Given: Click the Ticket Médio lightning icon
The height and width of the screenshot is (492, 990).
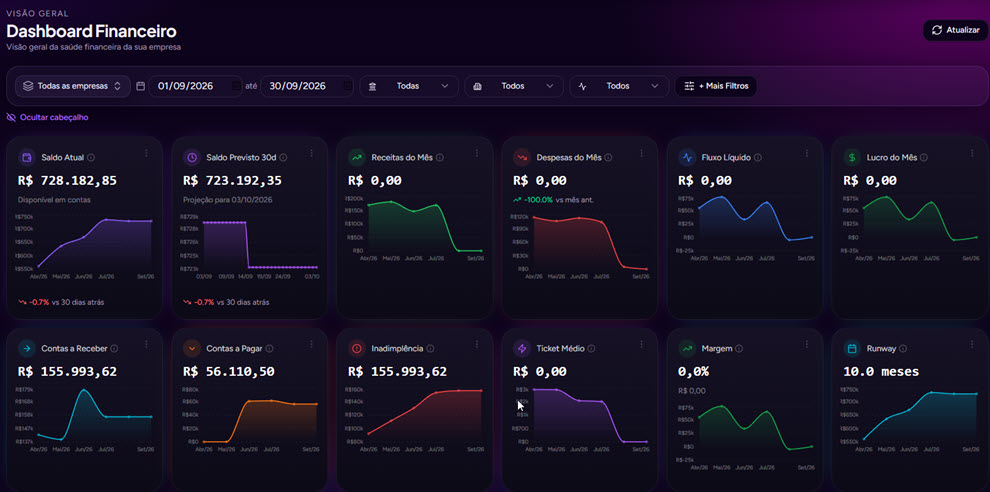Looking at the screenshot, I should tap(522, 348).
